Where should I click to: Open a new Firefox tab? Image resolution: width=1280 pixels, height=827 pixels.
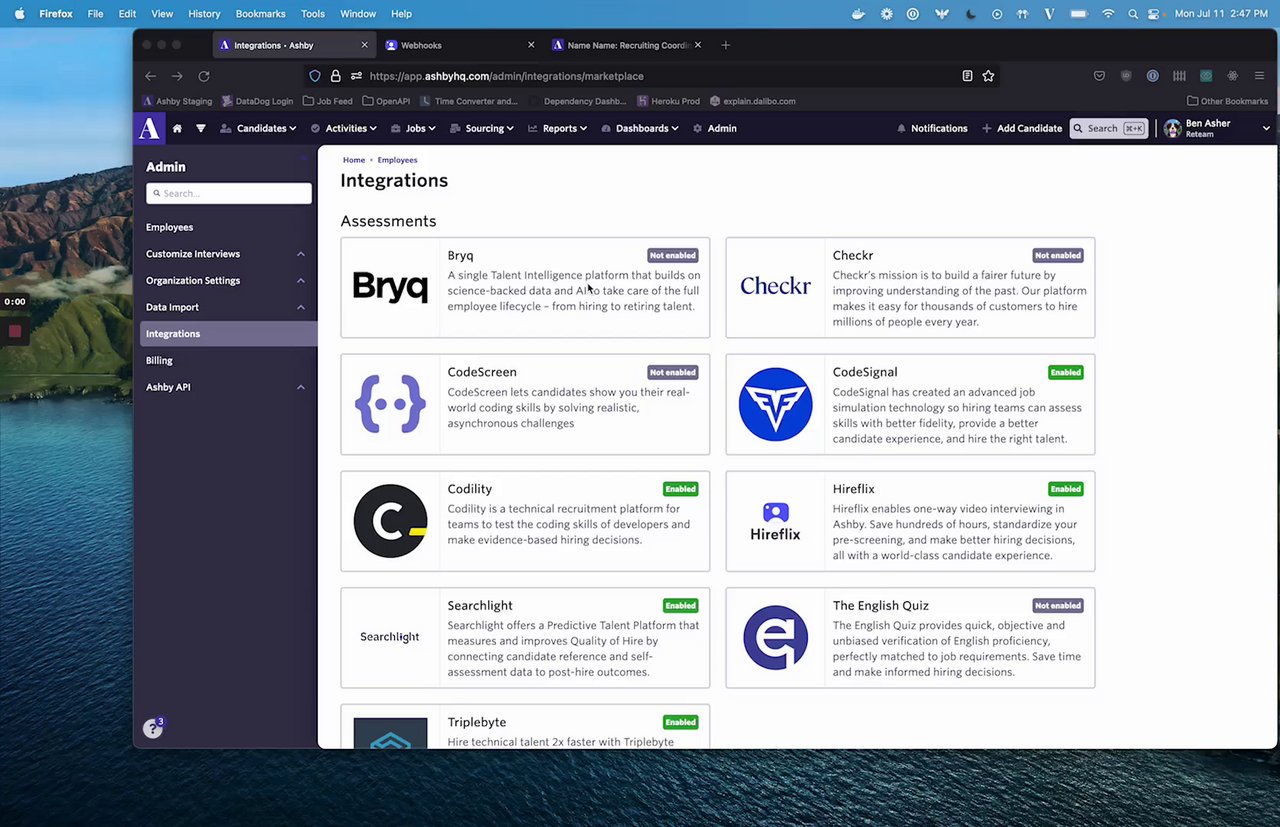tap(725, 45)
